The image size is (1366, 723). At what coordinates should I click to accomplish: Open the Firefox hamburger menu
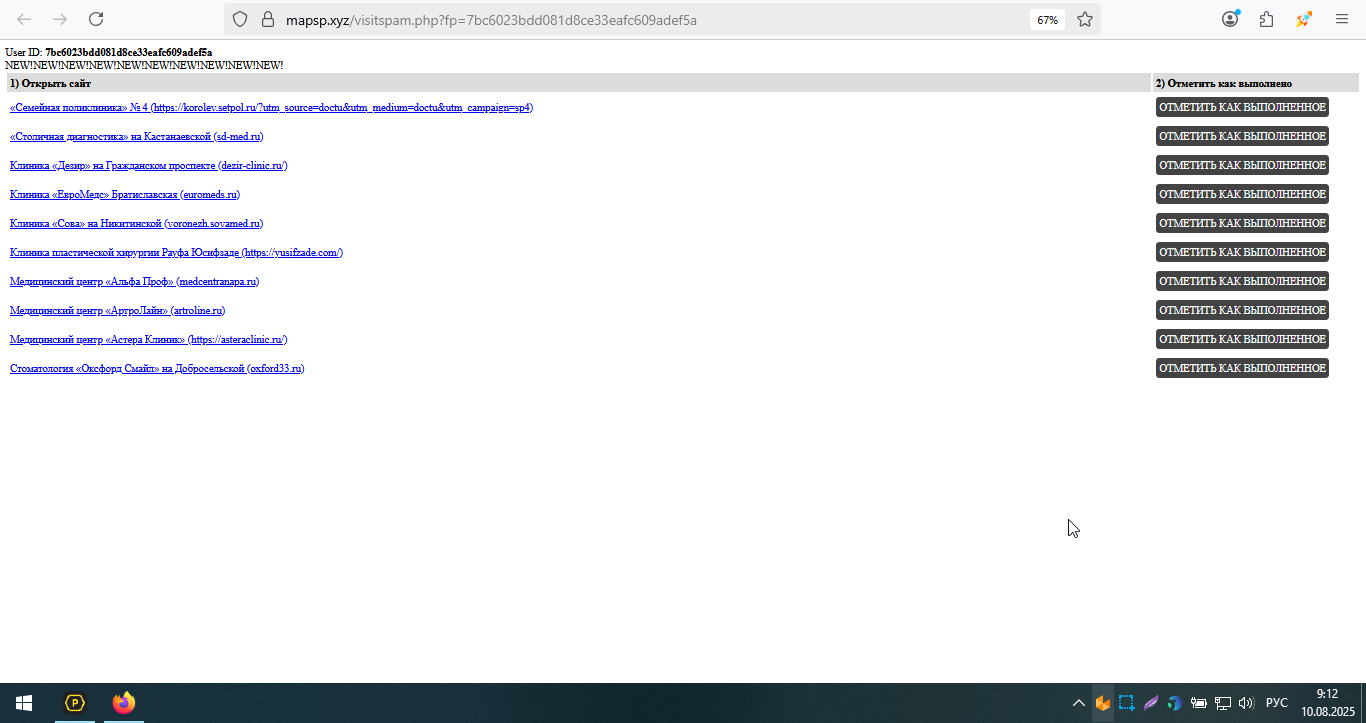pyautogui.click(x=1342, y=19)
